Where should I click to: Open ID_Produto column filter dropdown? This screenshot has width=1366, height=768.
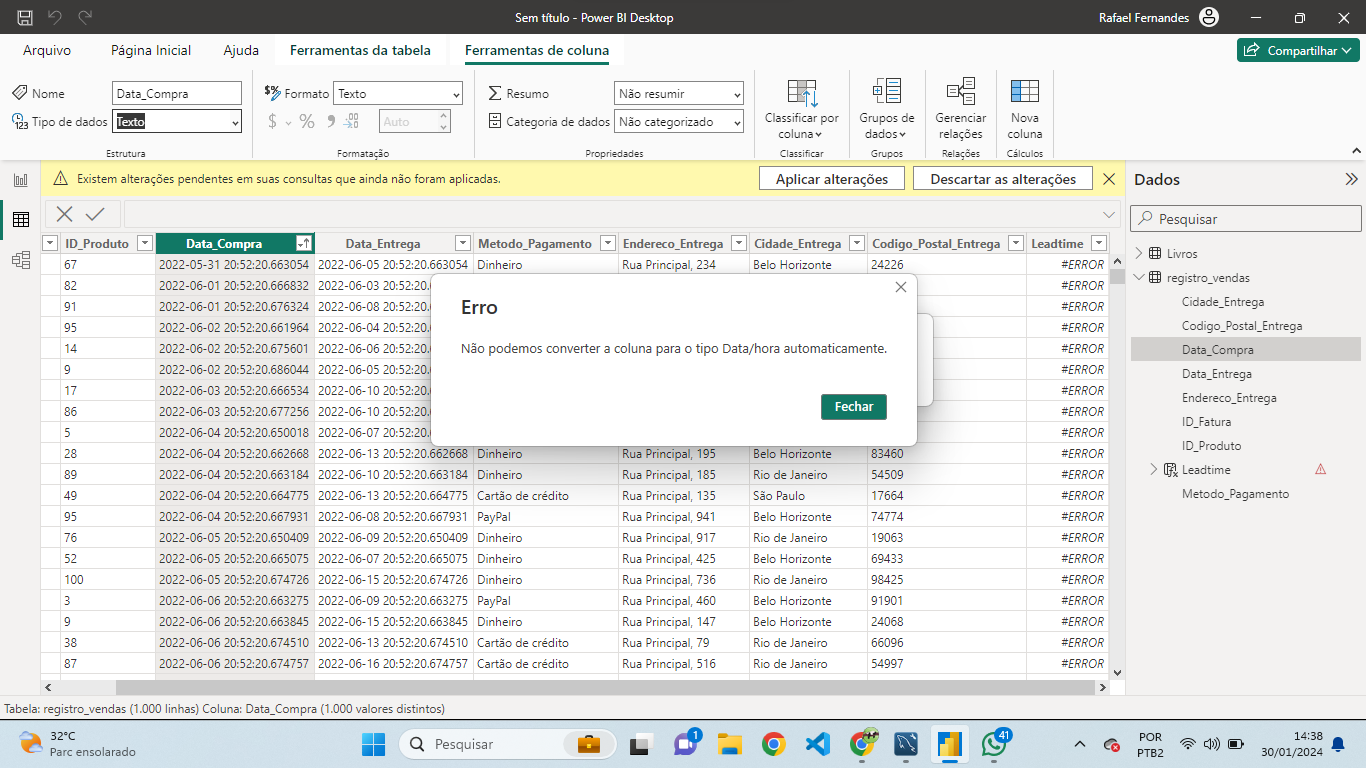[145, 243]
